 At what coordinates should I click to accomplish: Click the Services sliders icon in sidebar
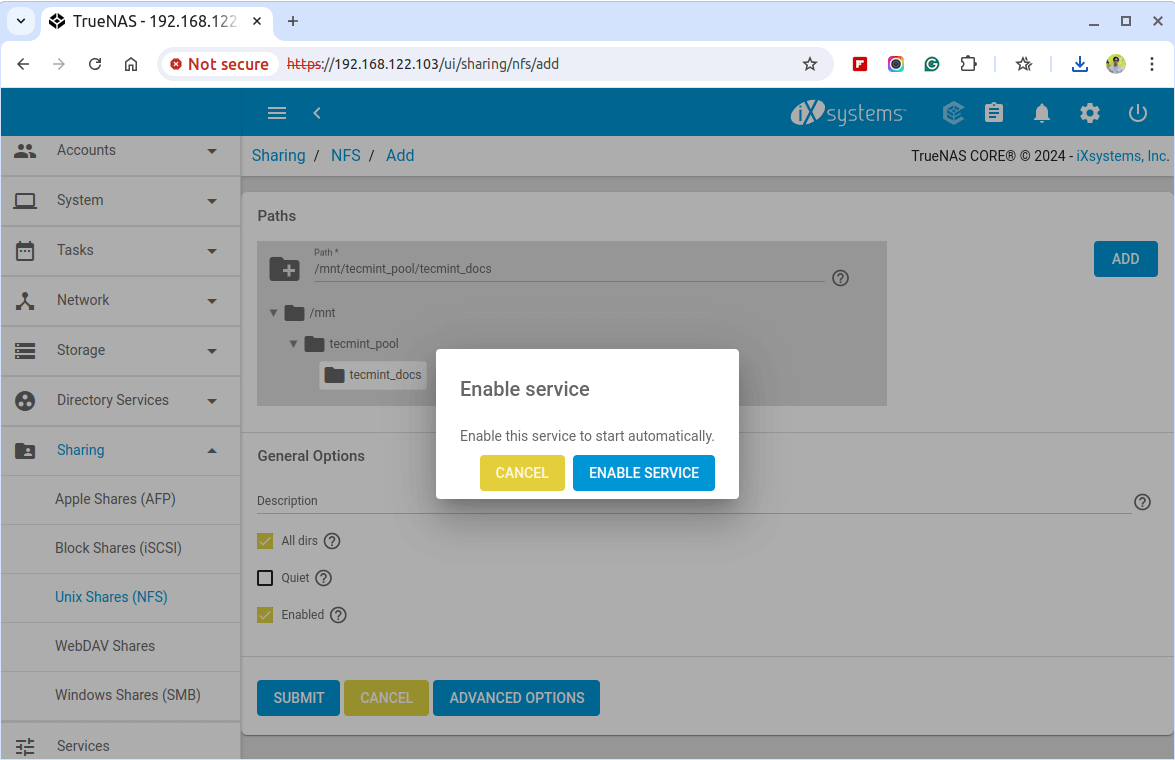(25, 746)
